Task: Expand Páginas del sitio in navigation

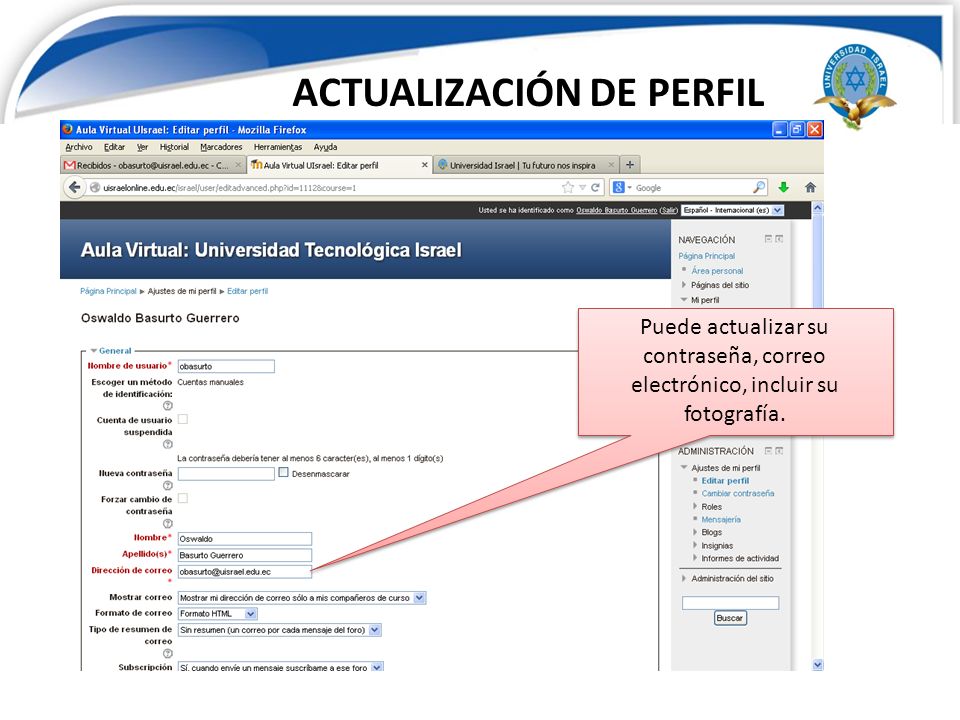Action: tap(684, 285)
